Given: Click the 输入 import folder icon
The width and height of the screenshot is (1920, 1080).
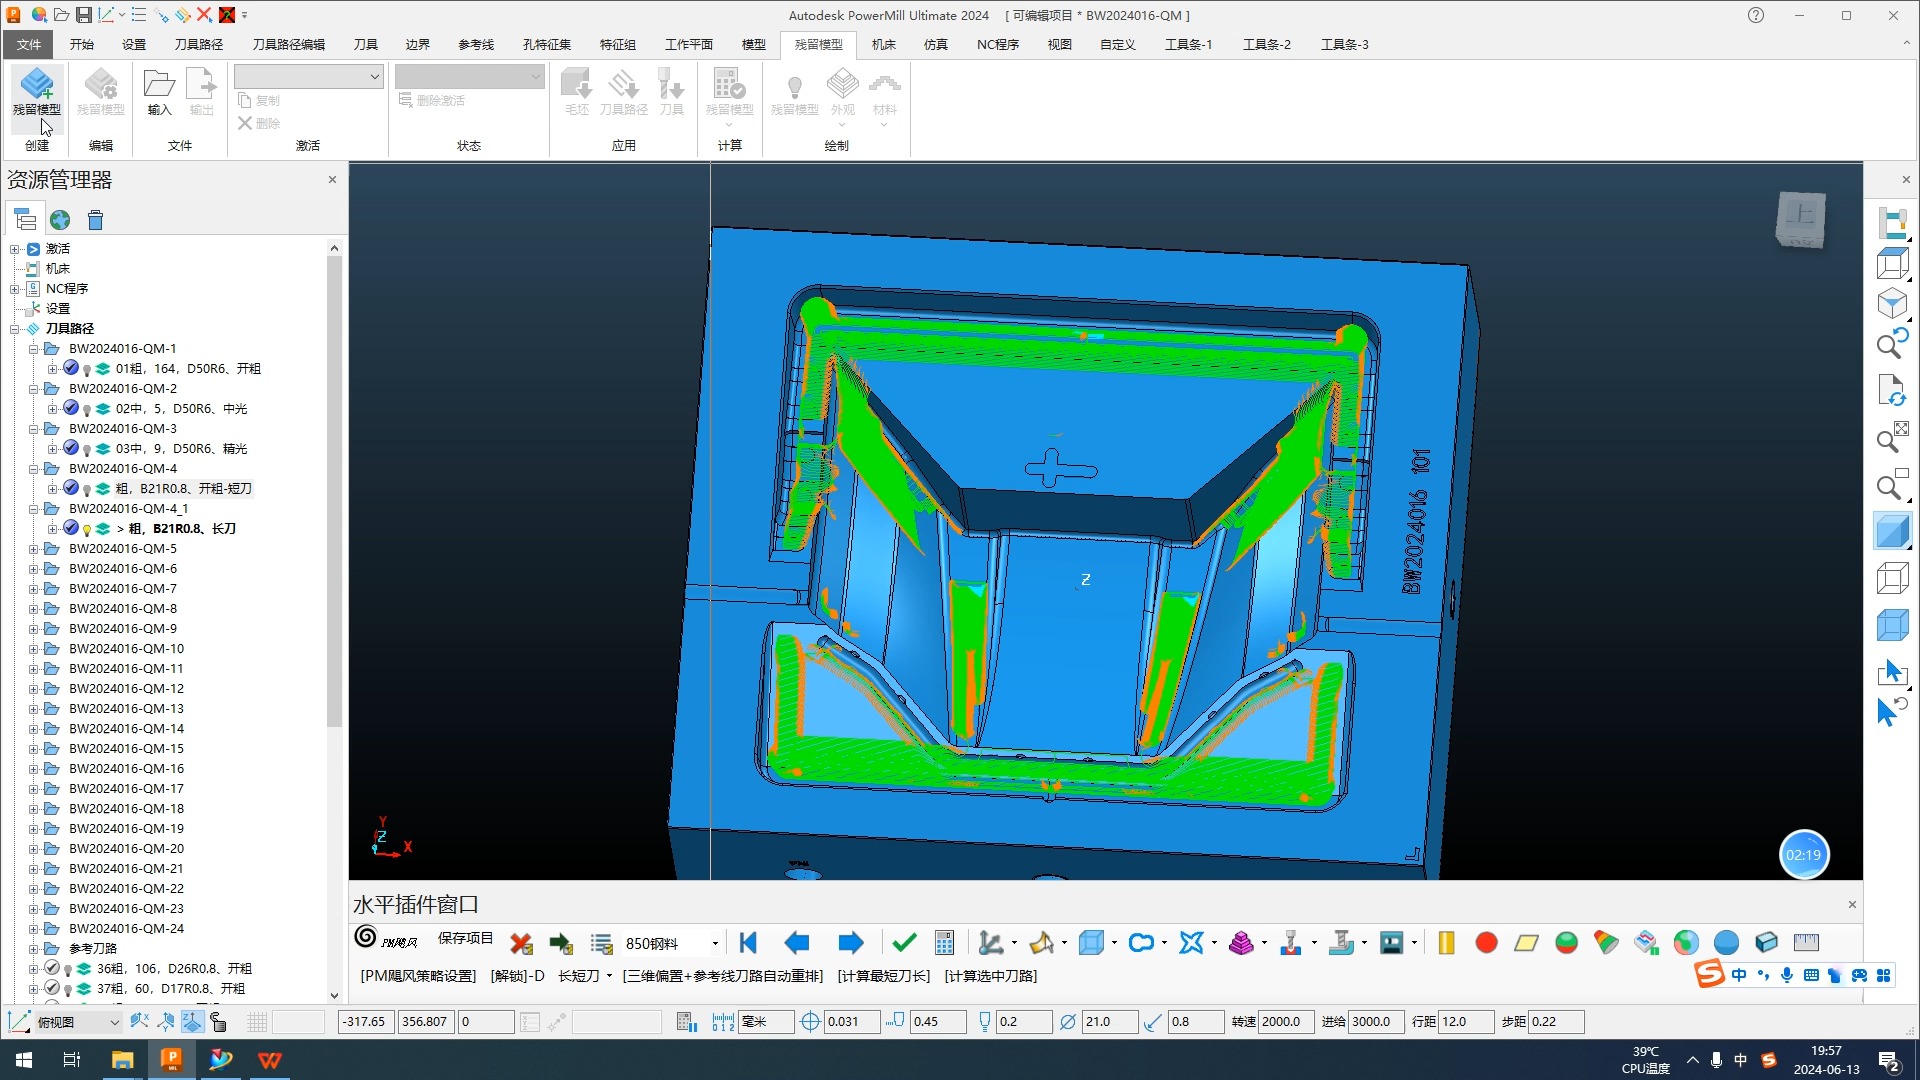Looking at the screenshot, I should [159, 92].
